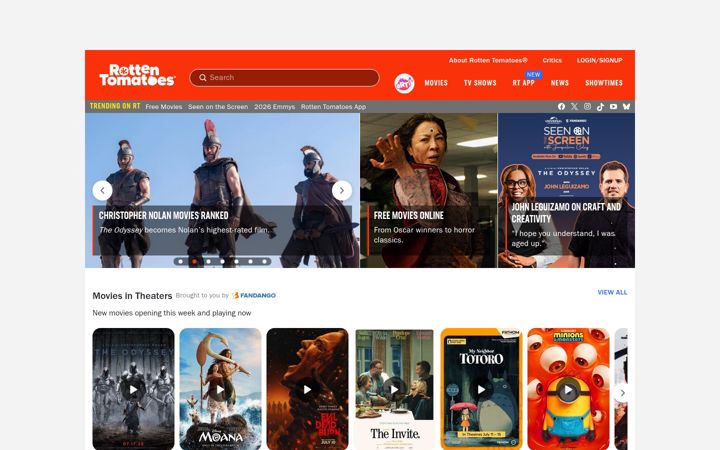Click the Fandango logo

(x=254, y=295)
